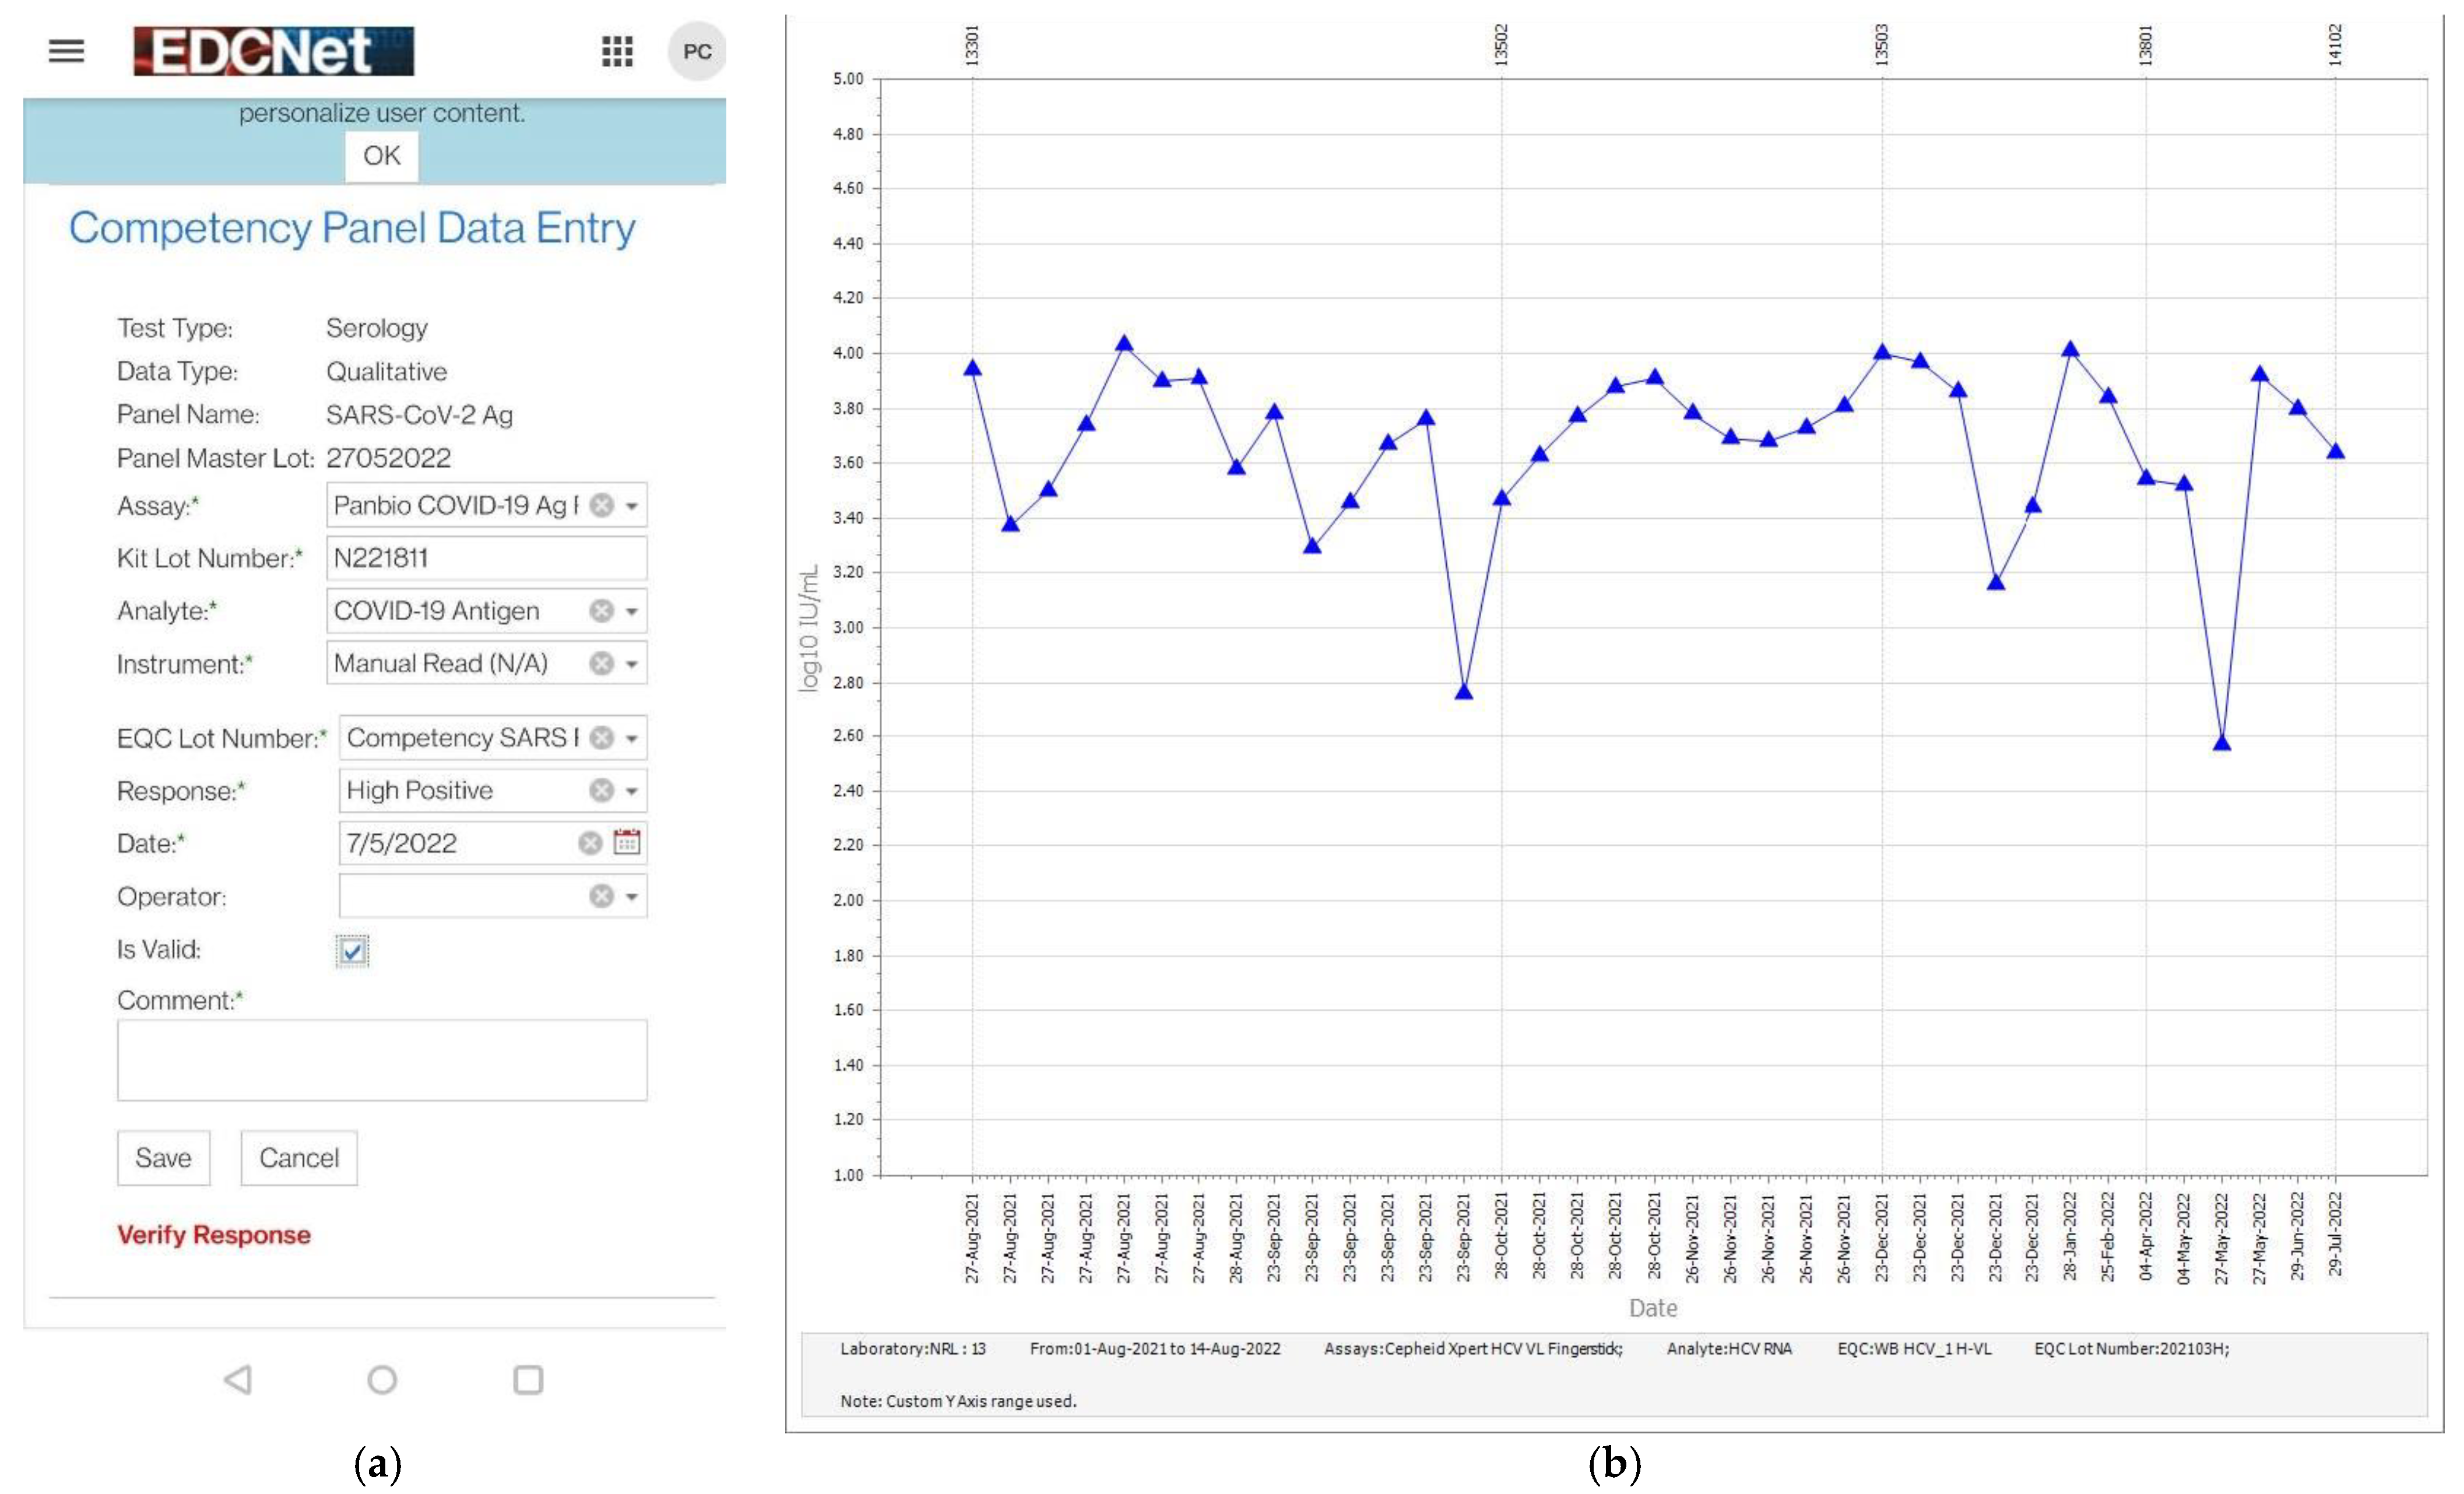
Task: Open the Date calendar picker icon
Action: coord(627,842)
